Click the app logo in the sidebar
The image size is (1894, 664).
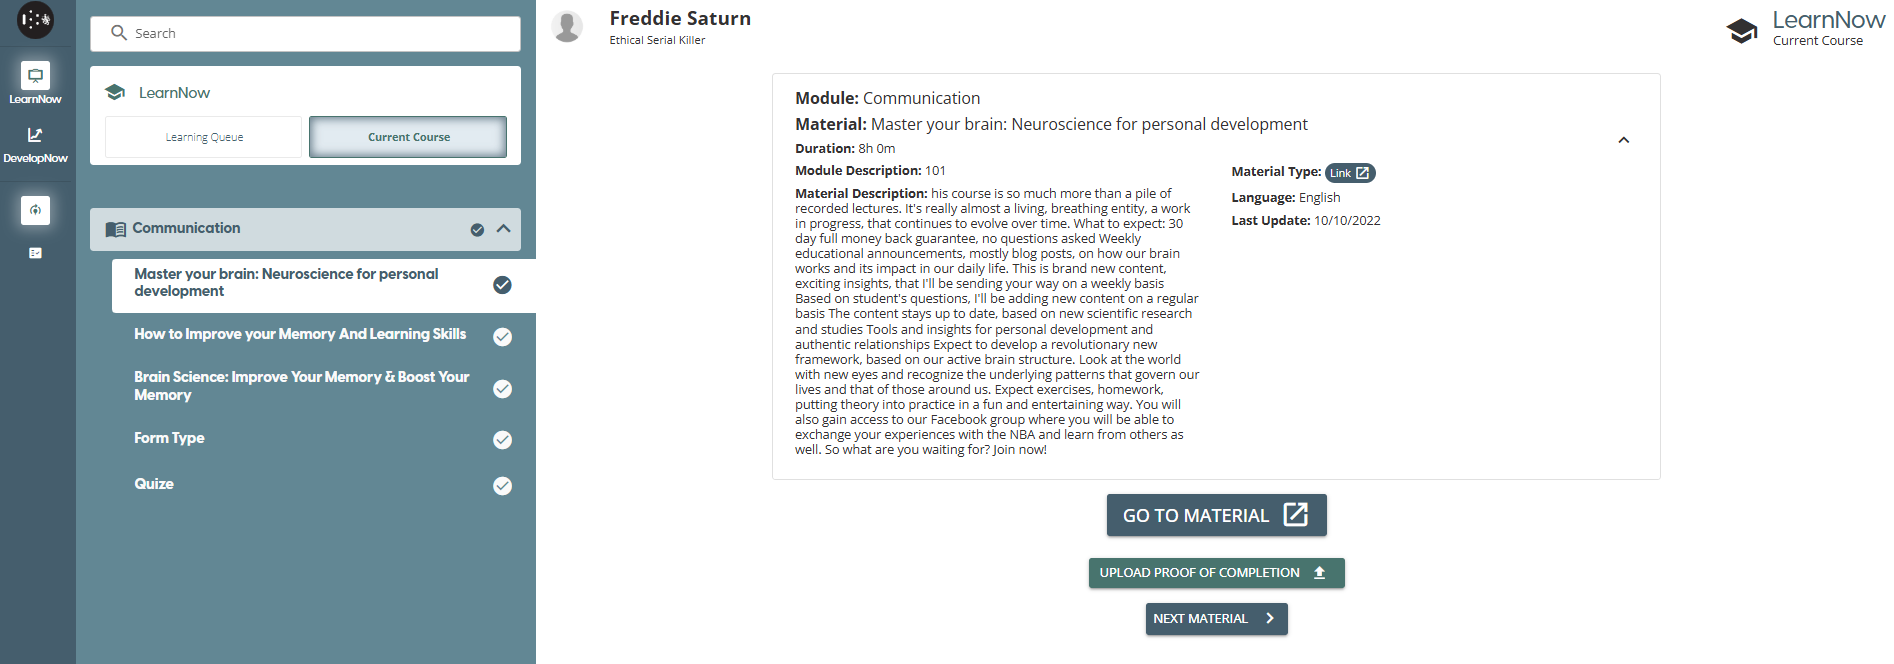tap(36, 20)
